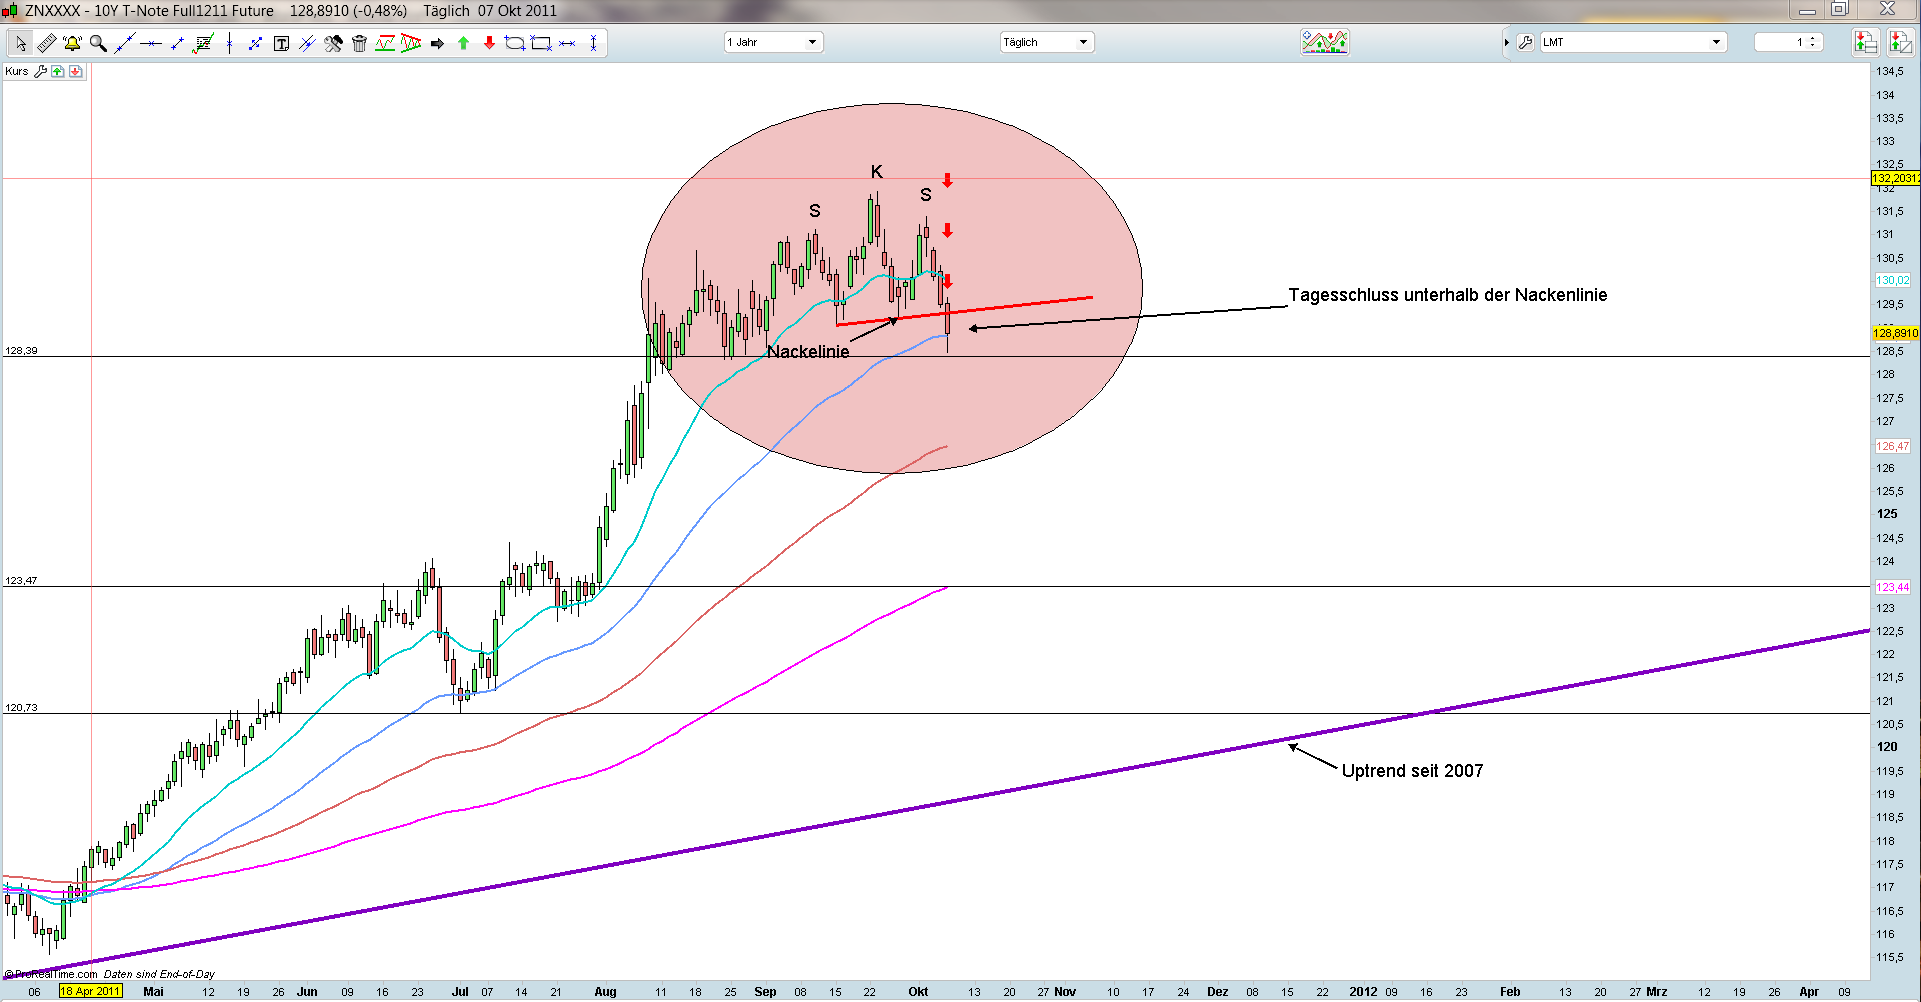1921x1002 pixels.
Task: Toggle the green up arrow beside Kurs
Action: pos(58,72)
